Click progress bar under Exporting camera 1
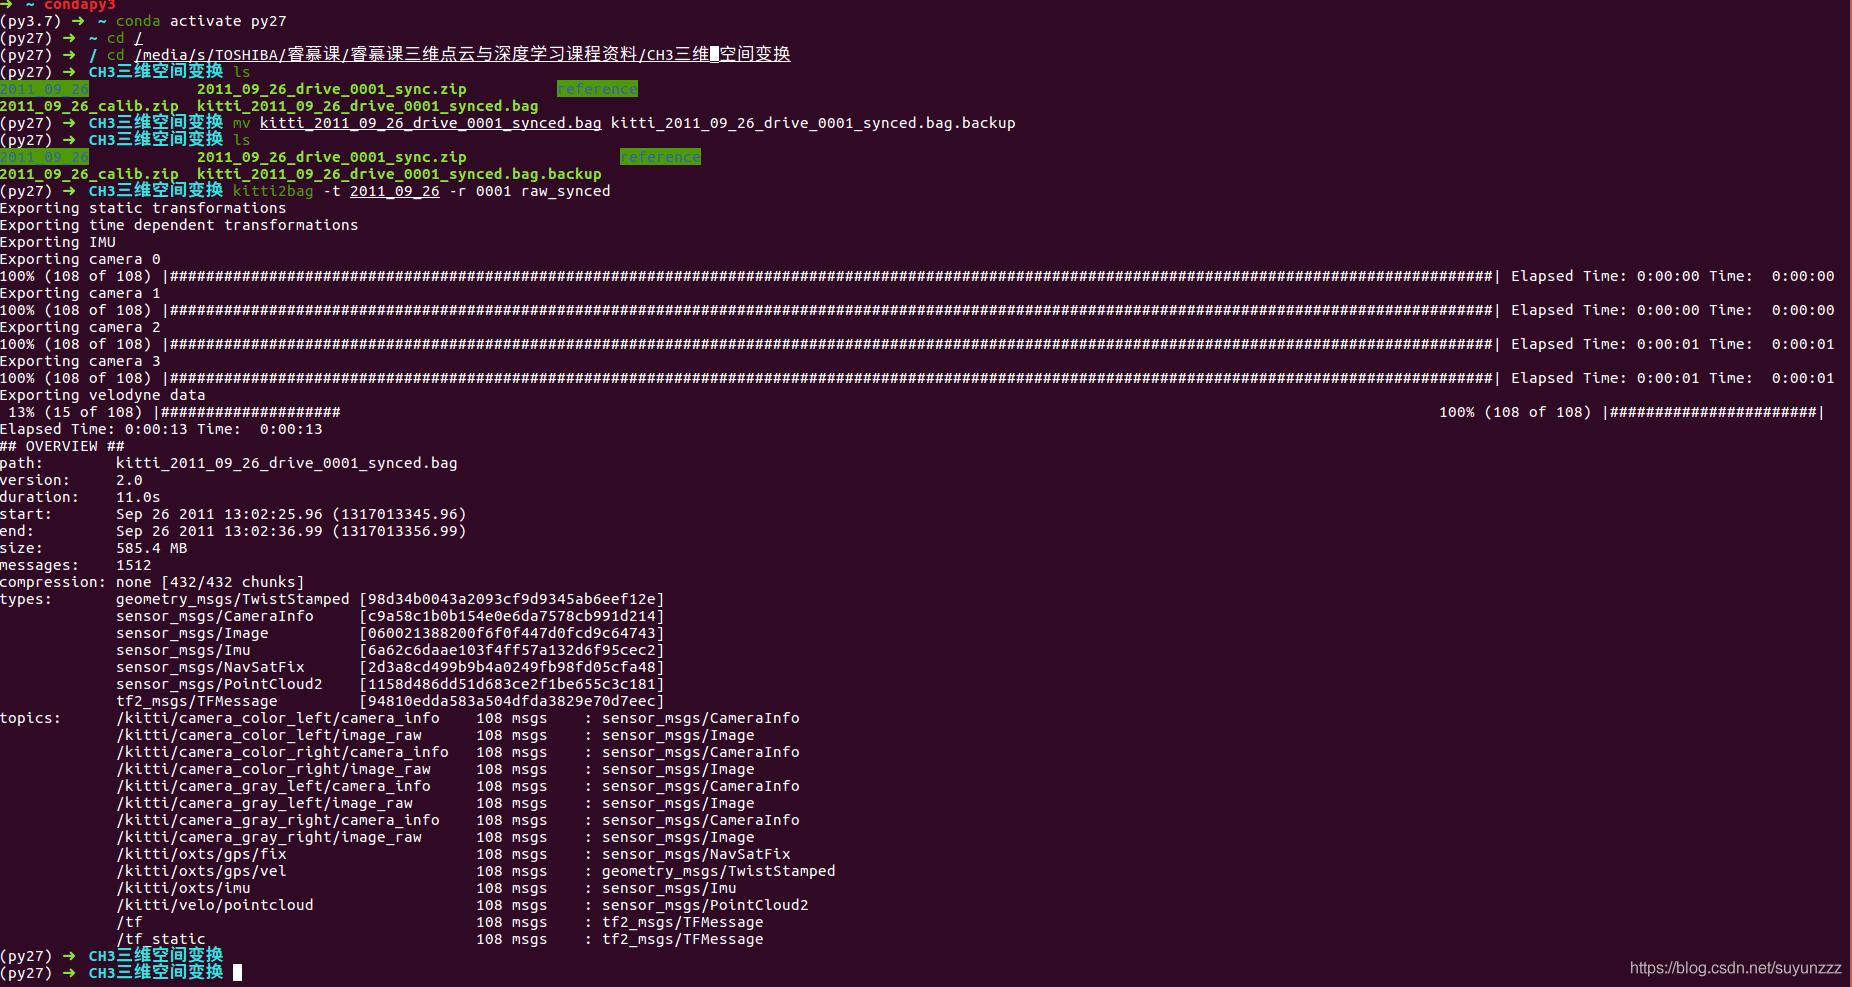Screen dimensions: 1852x987 click(x=831, y=310)
